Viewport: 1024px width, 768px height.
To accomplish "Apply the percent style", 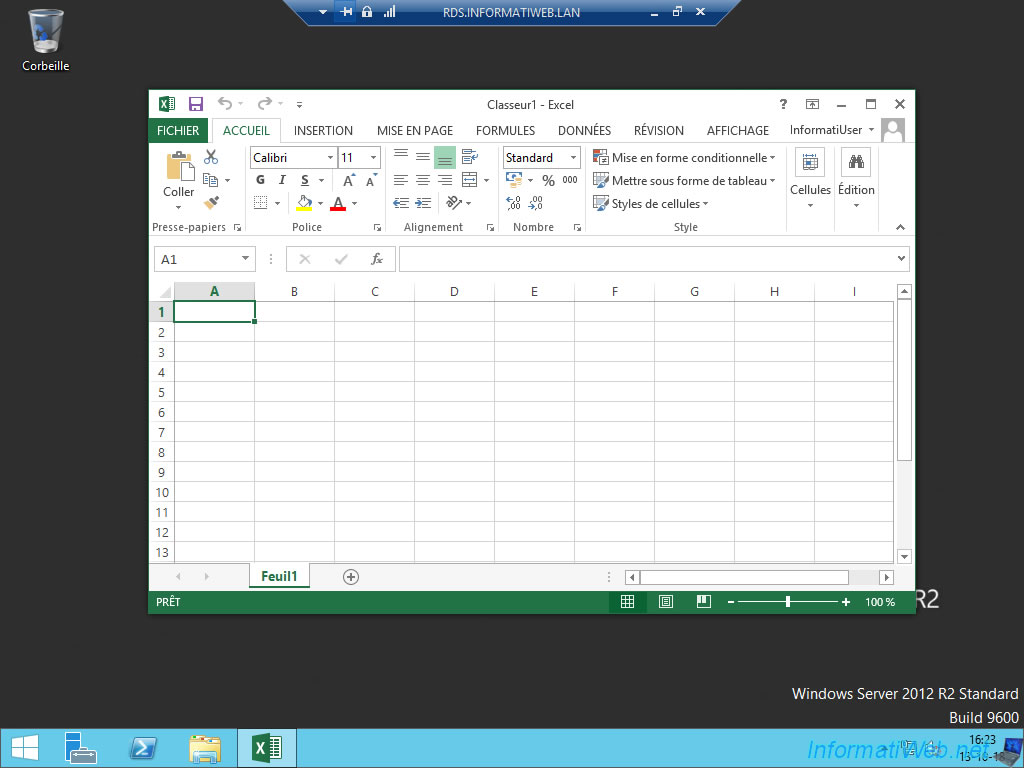I will (548, 180).
